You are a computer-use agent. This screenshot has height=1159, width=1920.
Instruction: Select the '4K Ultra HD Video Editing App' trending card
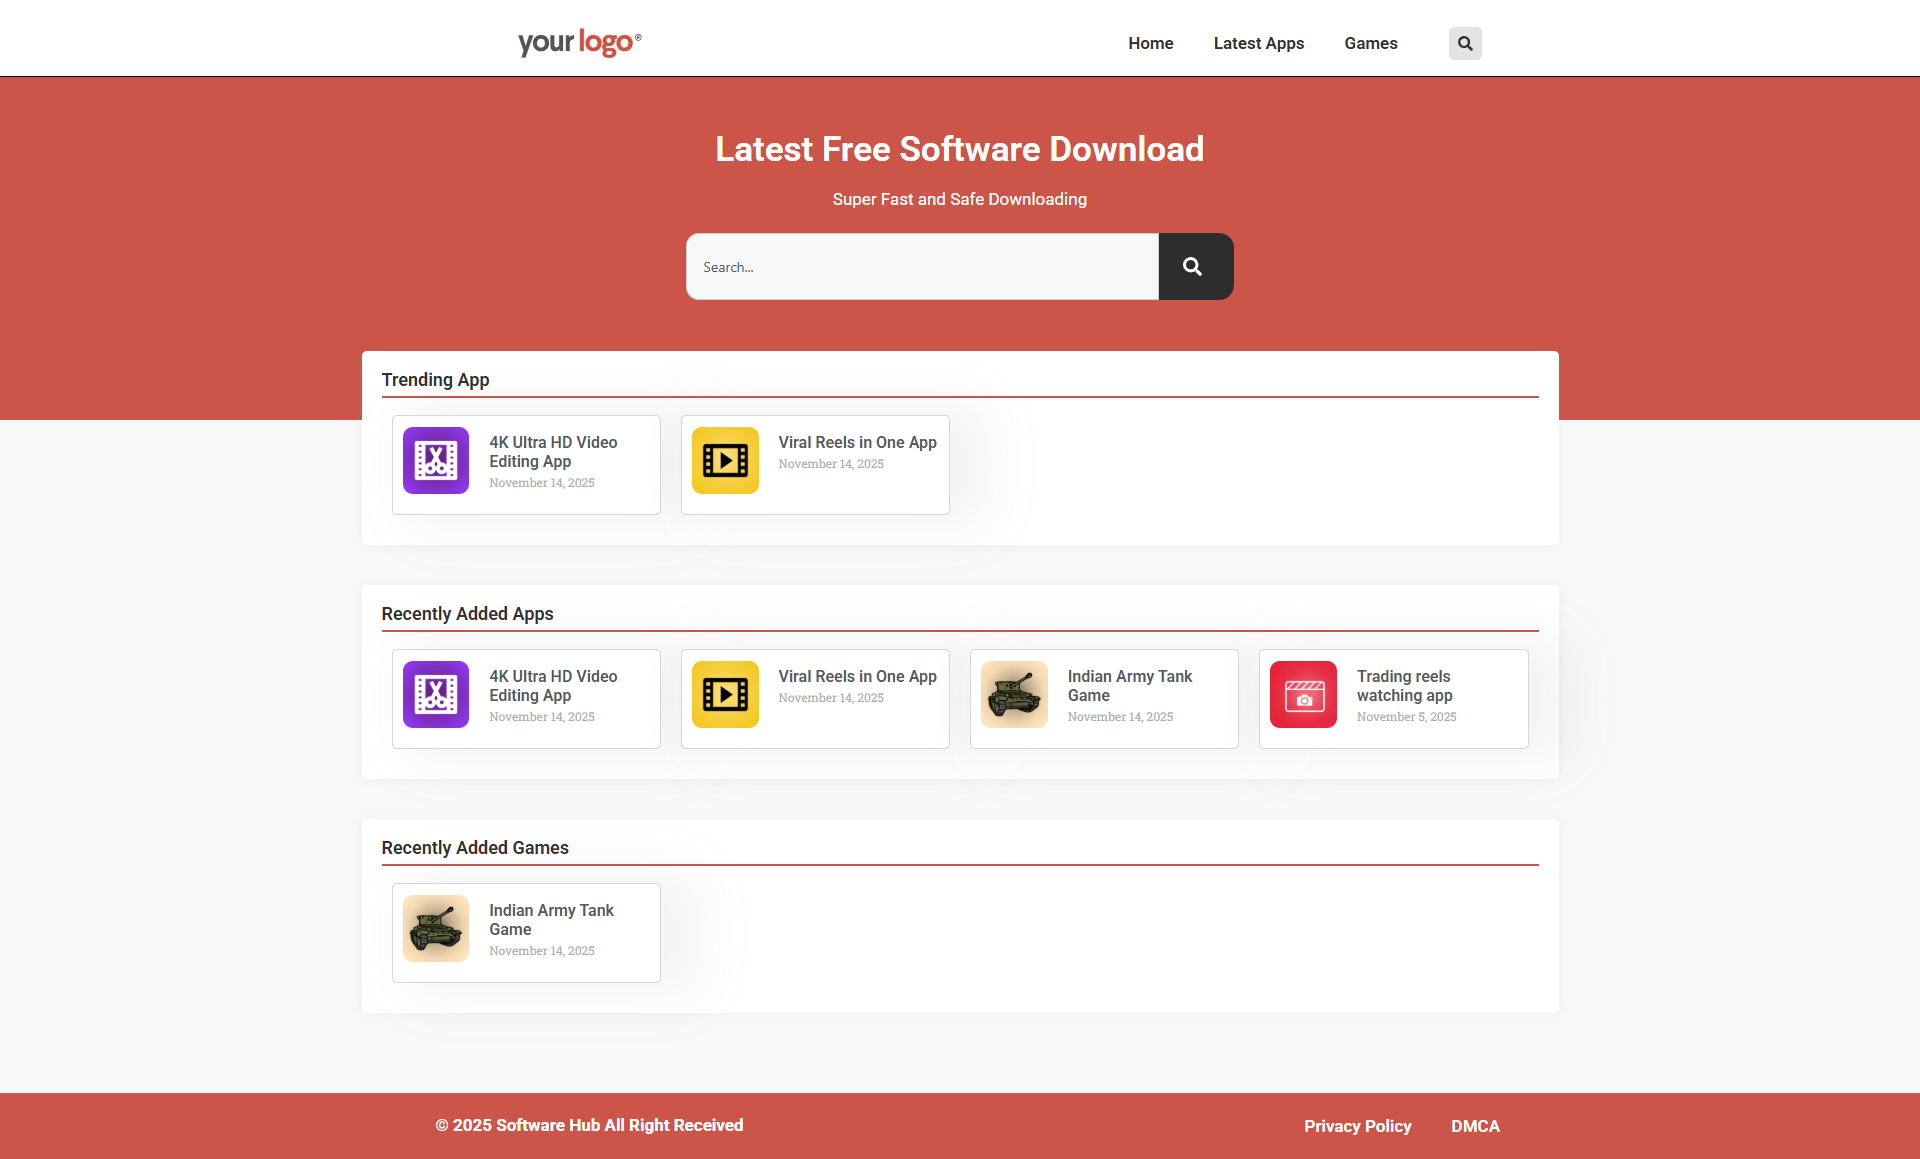tap(554, 452)
